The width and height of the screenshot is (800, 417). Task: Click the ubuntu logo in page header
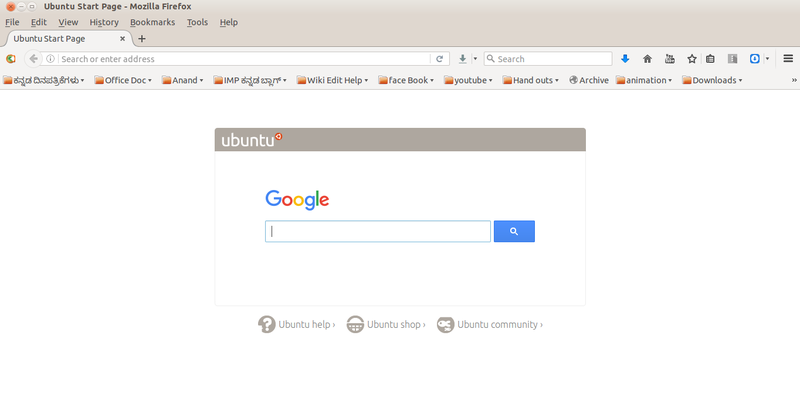coord(252,140)
